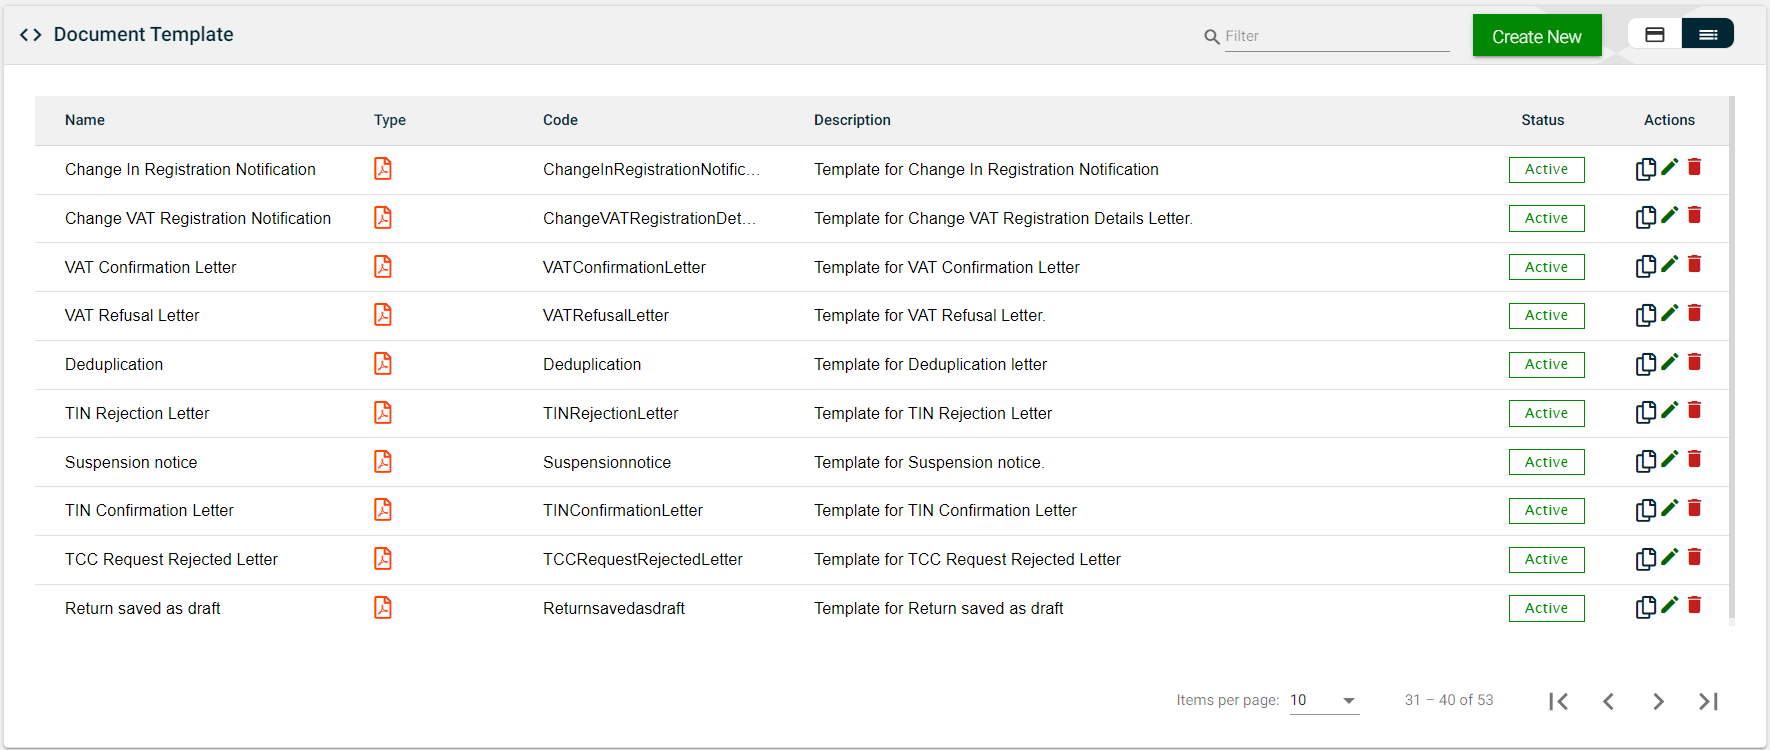The width and height of the screenshot is (1770, 750).
Task: Go to the previous page
Action: pos(1608,701)
